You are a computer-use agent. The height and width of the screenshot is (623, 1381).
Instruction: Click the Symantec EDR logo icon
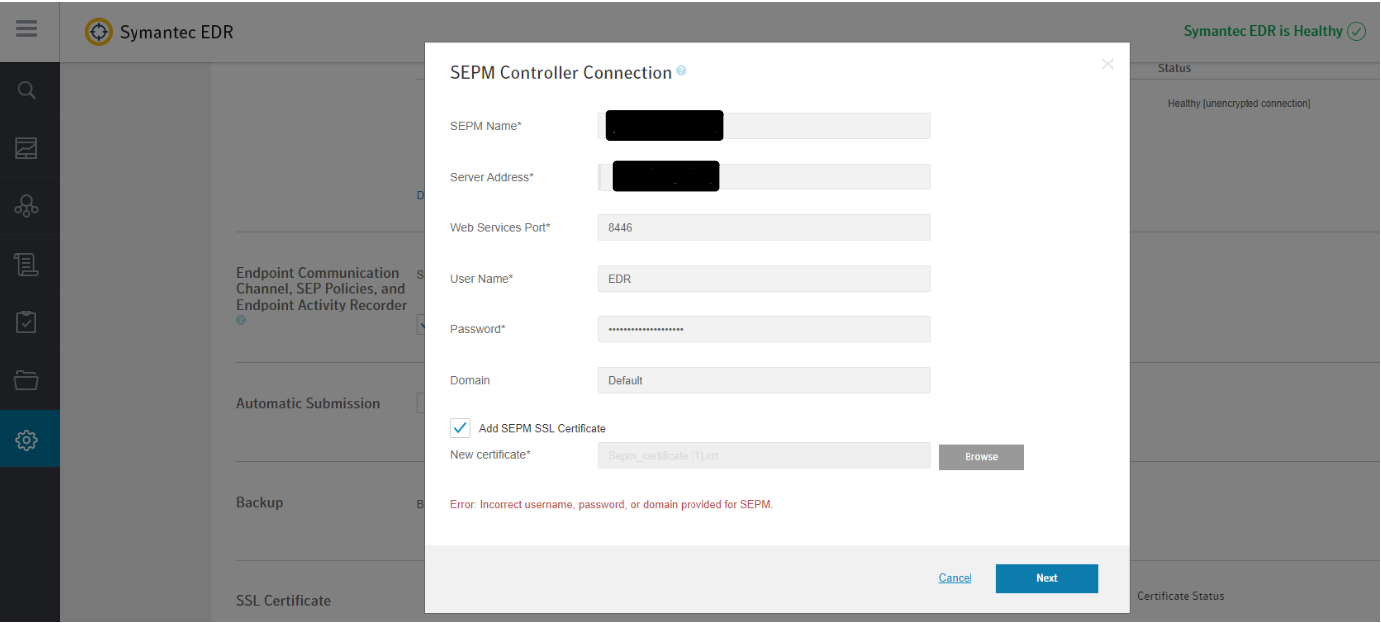99,31
